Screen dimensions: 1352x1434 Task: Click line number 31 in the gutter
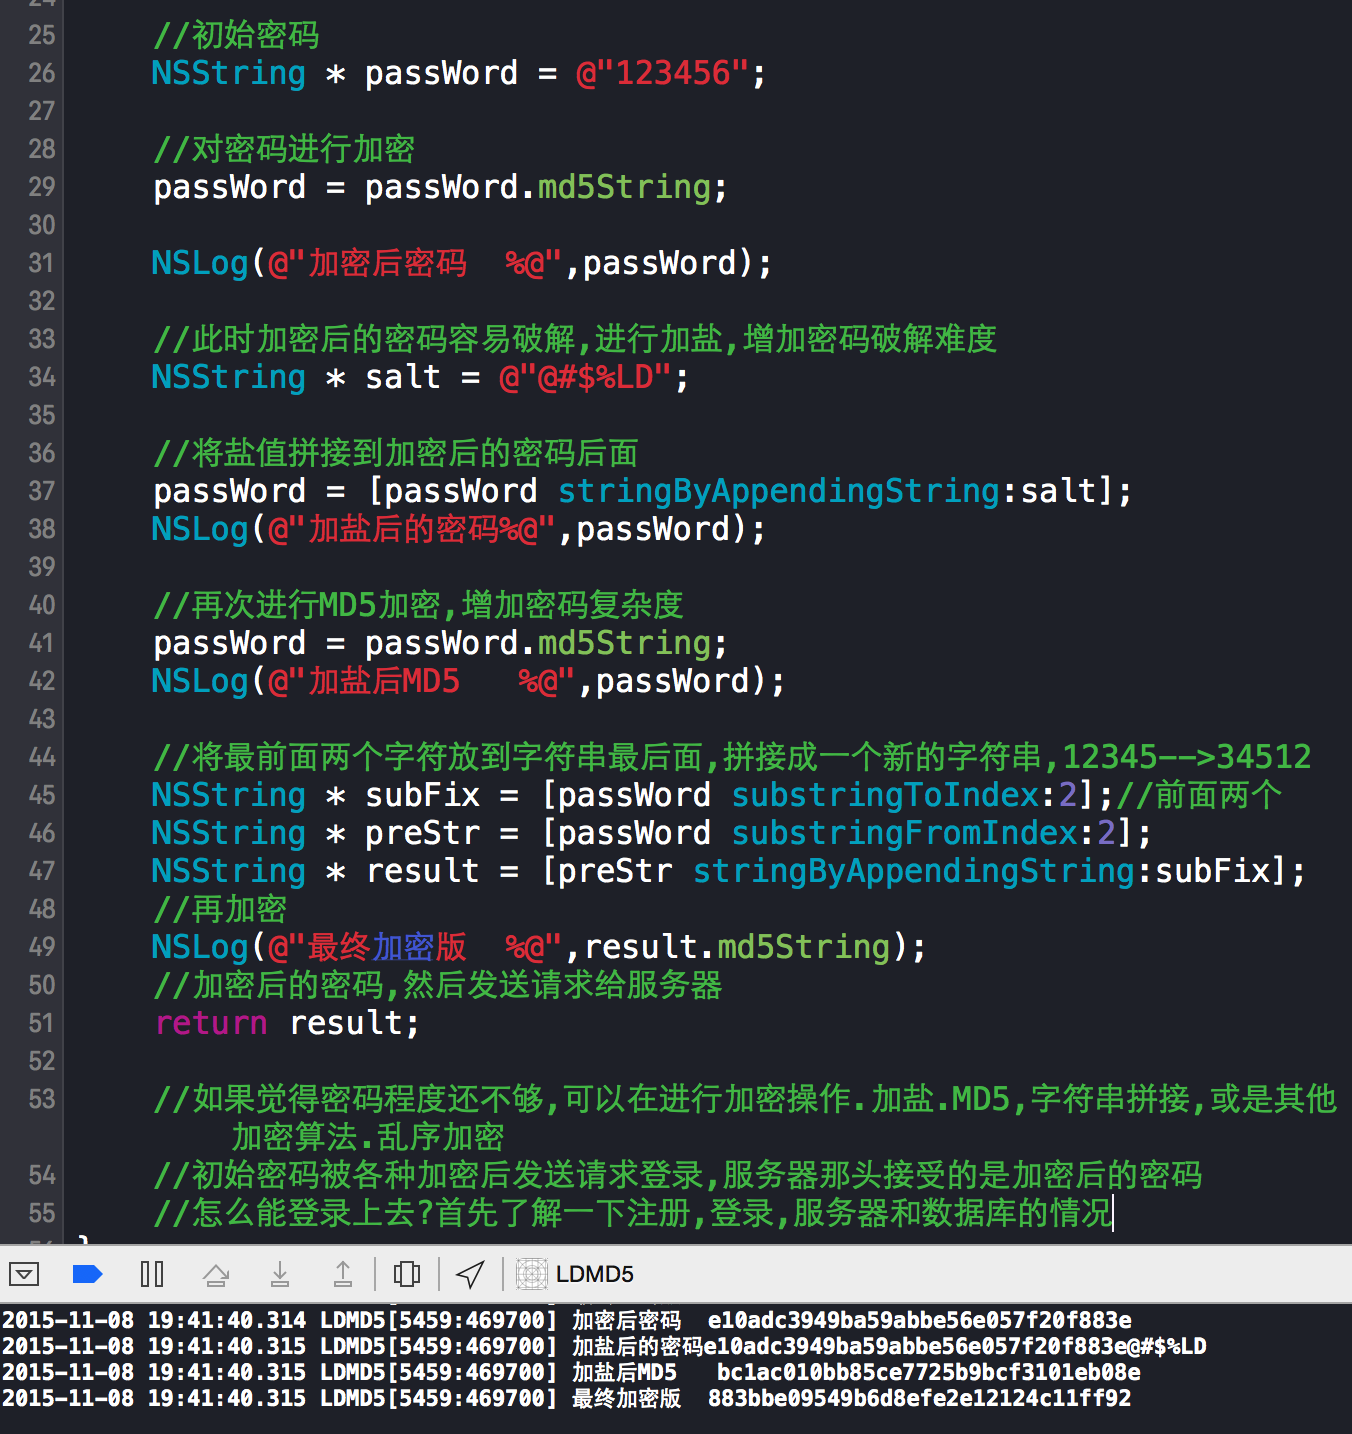pyautogui.click(x=42, y=263)
